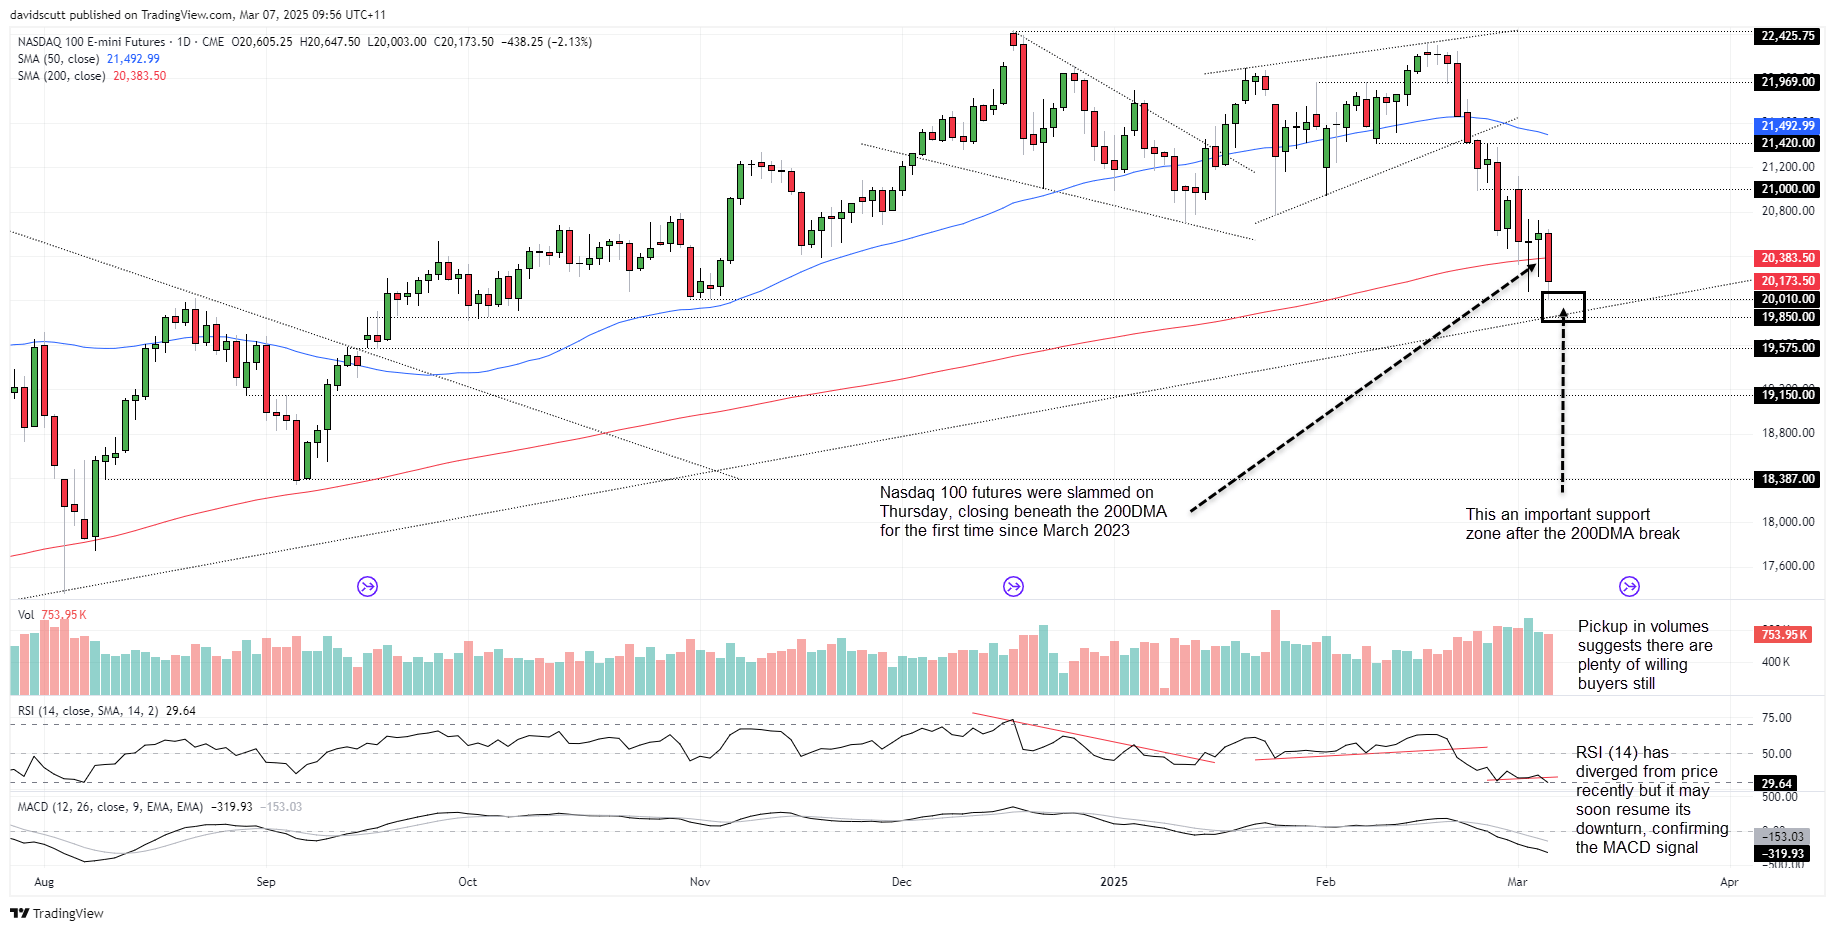Click the 19,575.00 price axis label
This screenshot has height=931, width=1835.
(x=1788, y=348)
